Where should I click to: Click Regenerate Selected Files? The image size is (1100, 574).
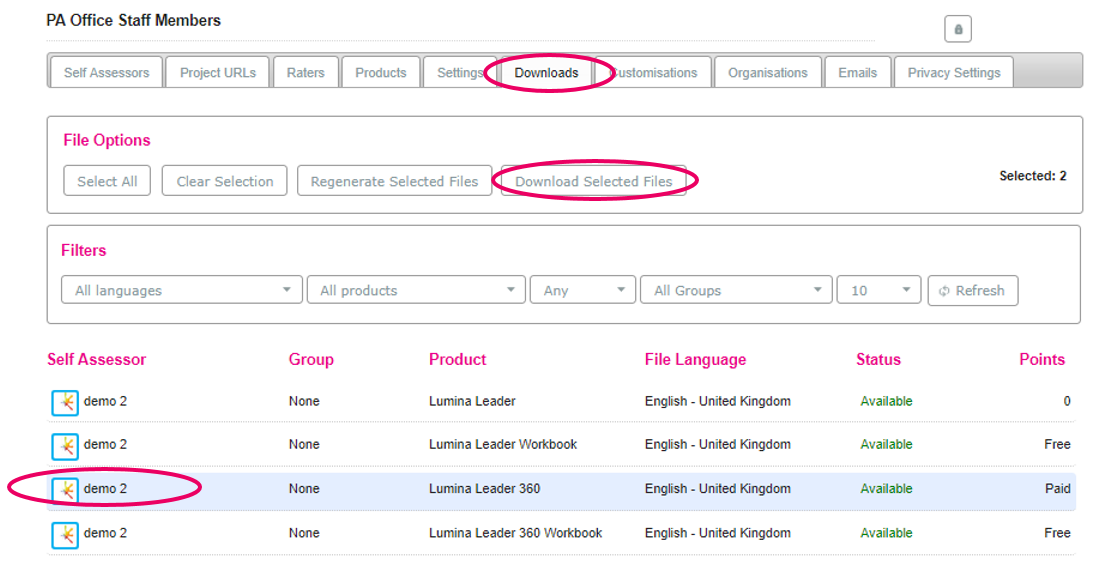point(394,181)
